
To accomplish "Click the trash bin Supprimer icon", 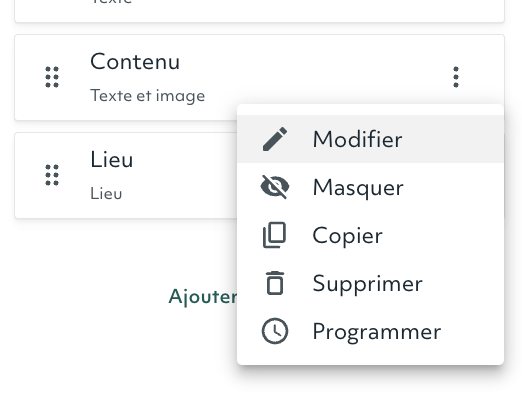I will pyautogui.click(x=275, y=283).
